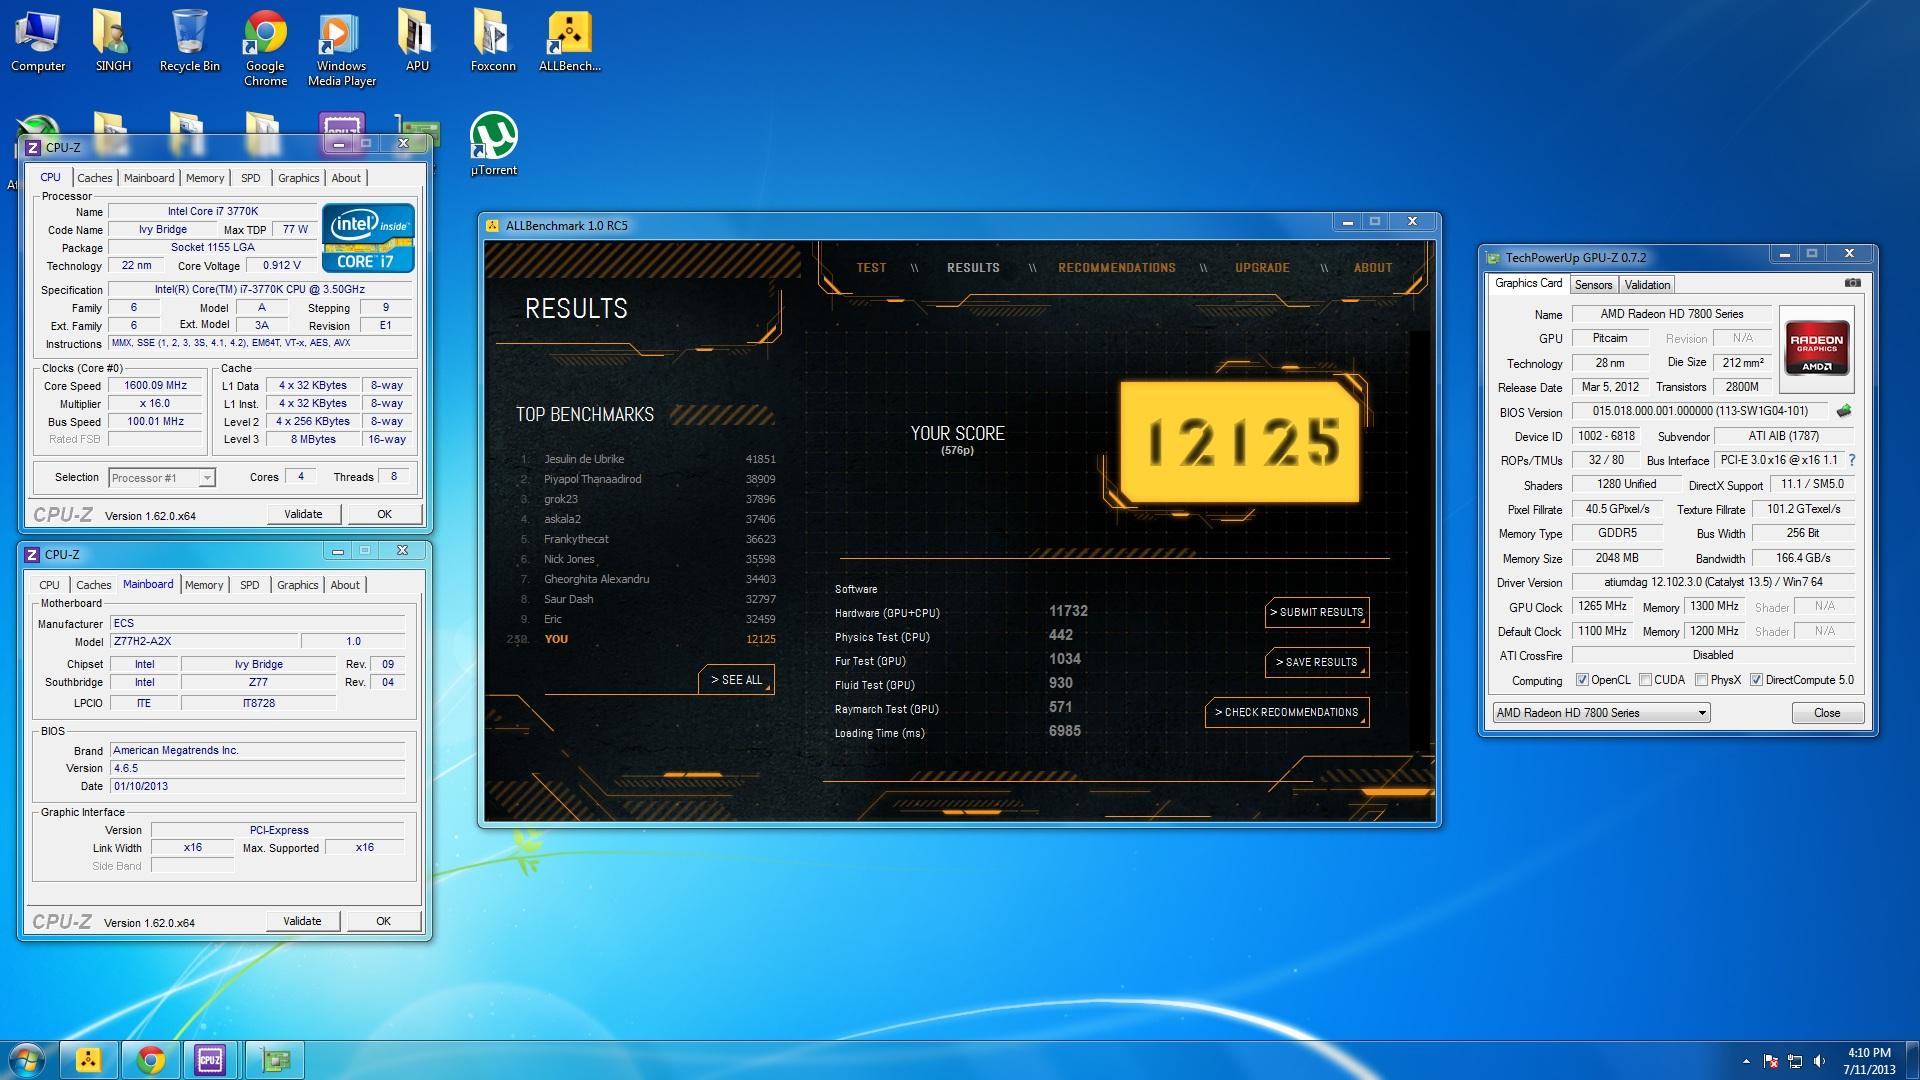Click the GPU-Z BIOS save icon

click(1844, 411)
